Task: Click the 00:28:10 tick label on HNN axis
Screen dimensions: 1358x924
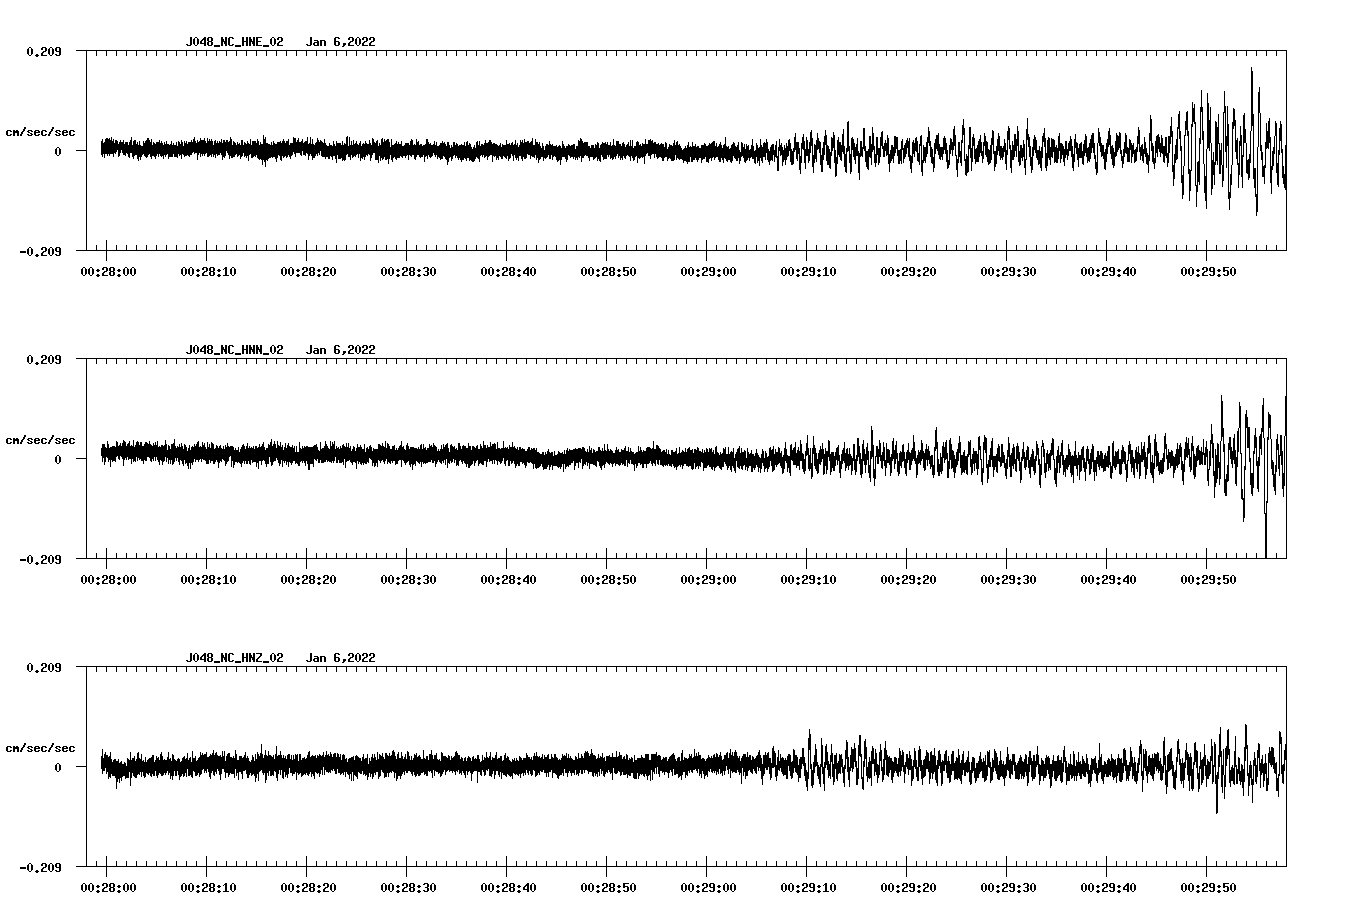Action: [208, 579]
